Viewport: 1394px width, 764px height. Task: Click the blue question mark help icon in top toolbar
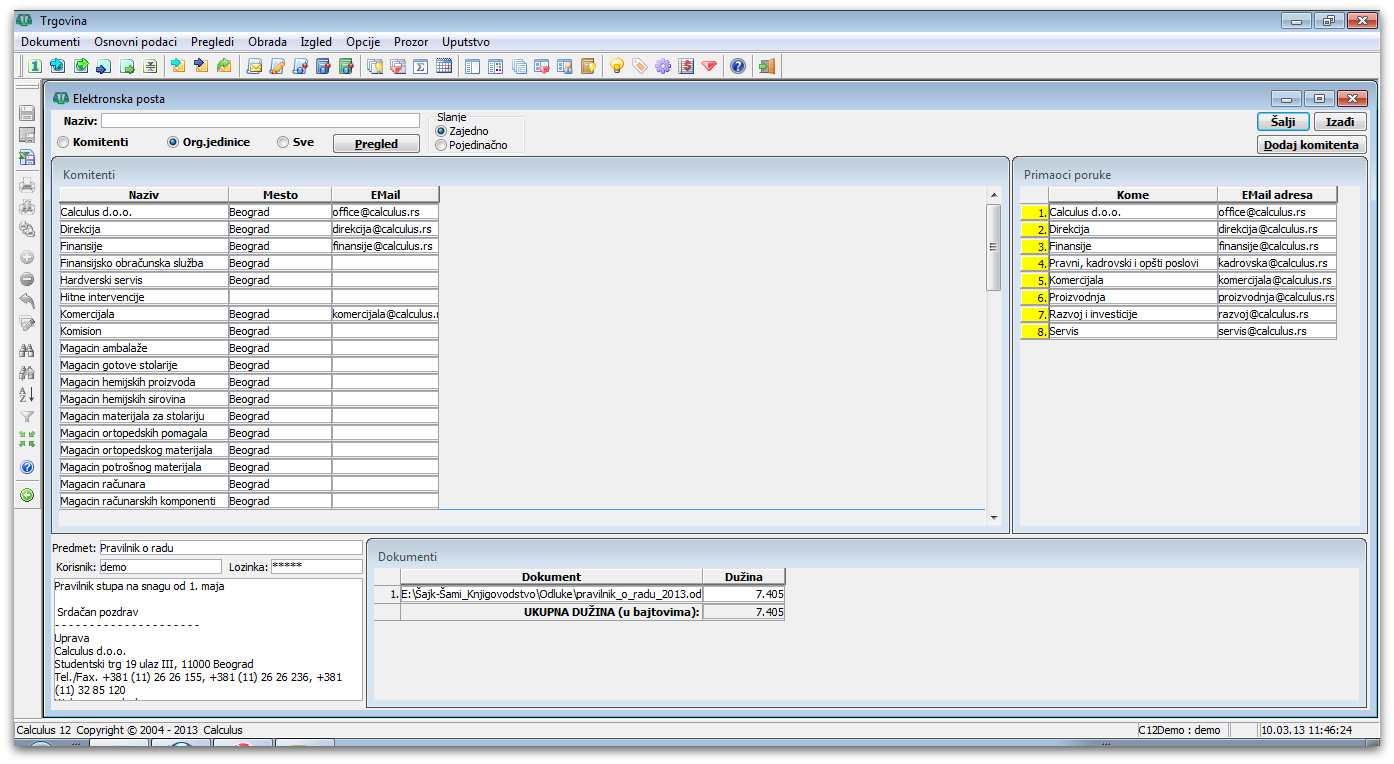(738, 66)
